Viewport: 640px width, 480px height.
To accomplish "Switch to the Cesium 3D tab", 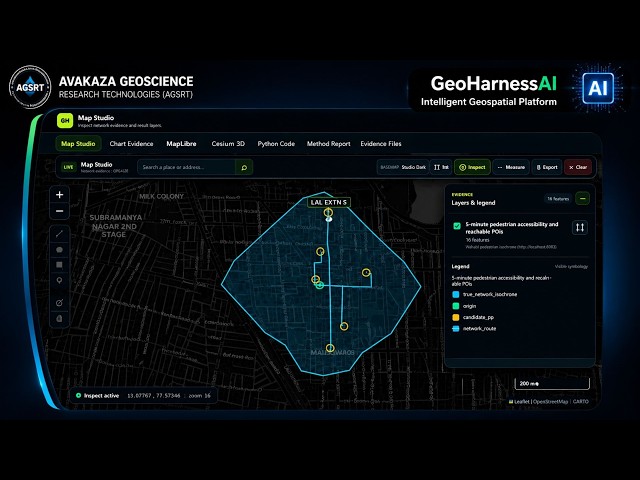I will pos(228,144).
